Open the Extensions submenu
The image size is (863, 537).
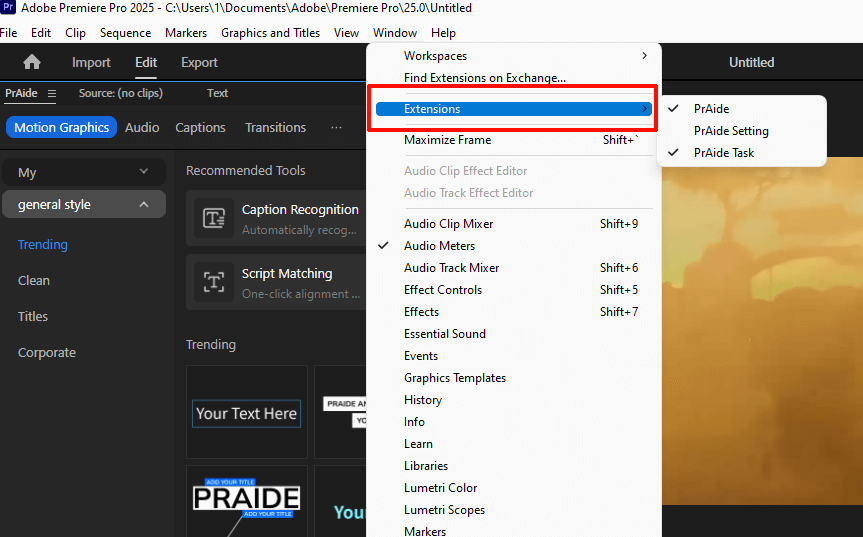[513, 109]
